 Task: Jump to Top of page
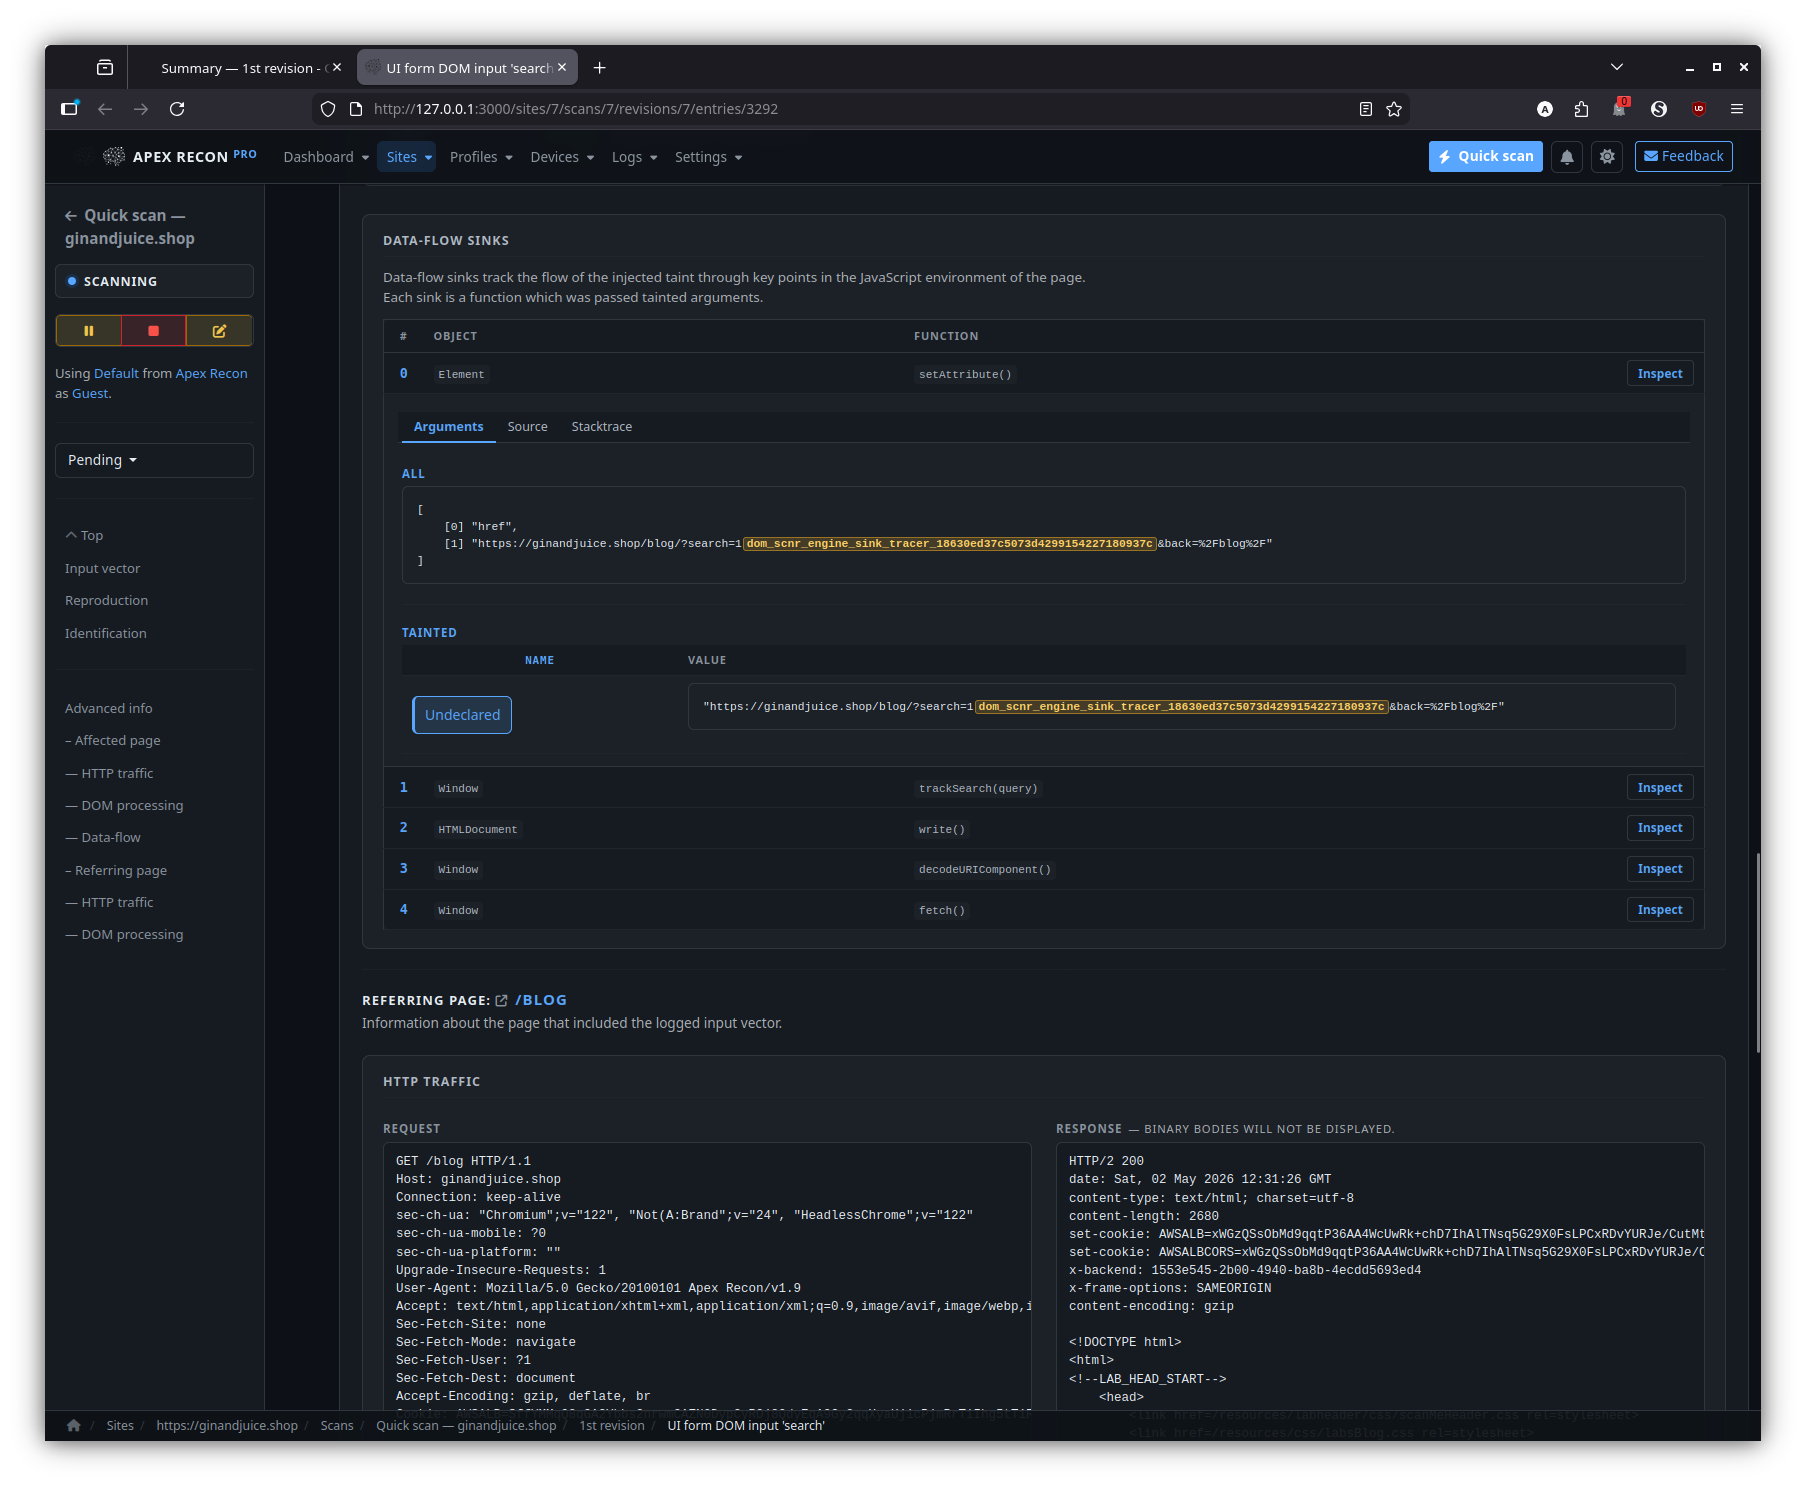[x=85, y=536]
